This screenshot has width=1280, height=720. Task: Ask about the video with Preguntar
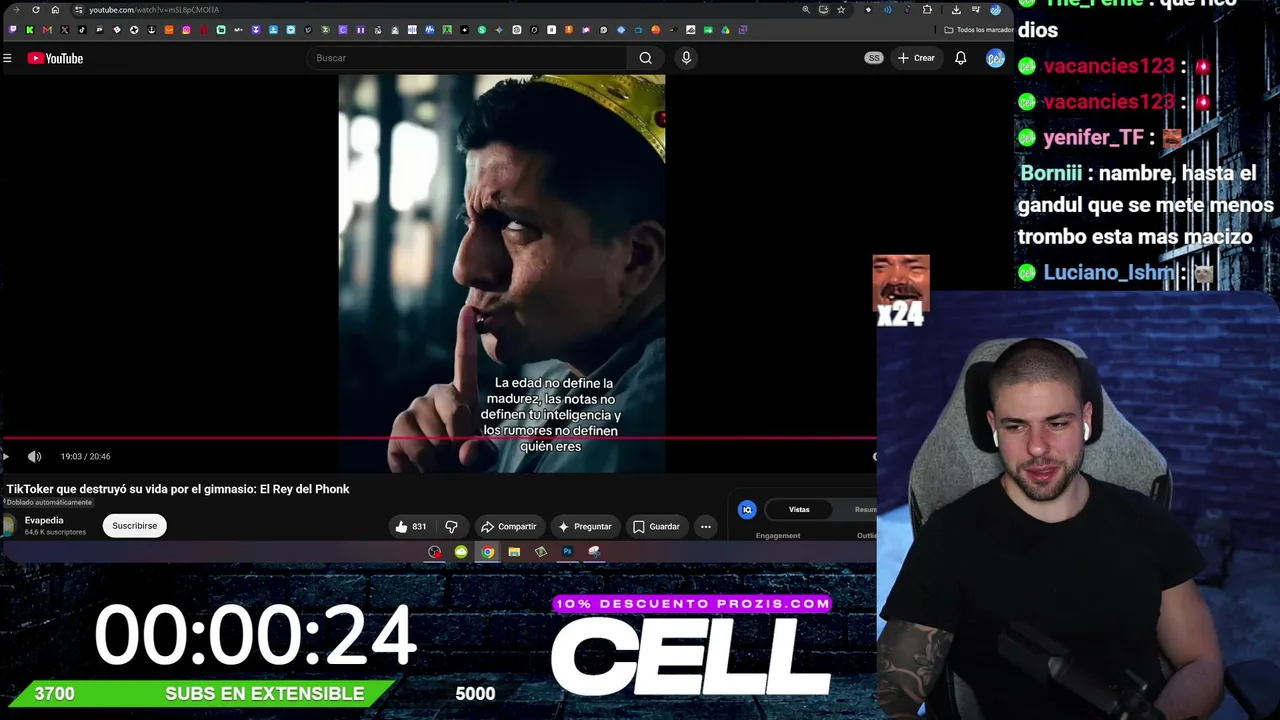[584, 526]
